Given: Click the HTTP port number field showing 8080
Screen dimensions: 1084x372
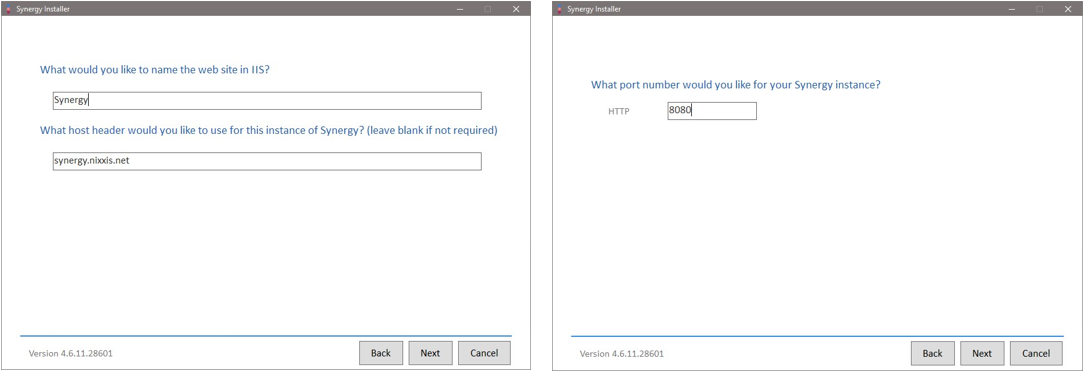Looking at the screenshot, I should tap(712, 111).
